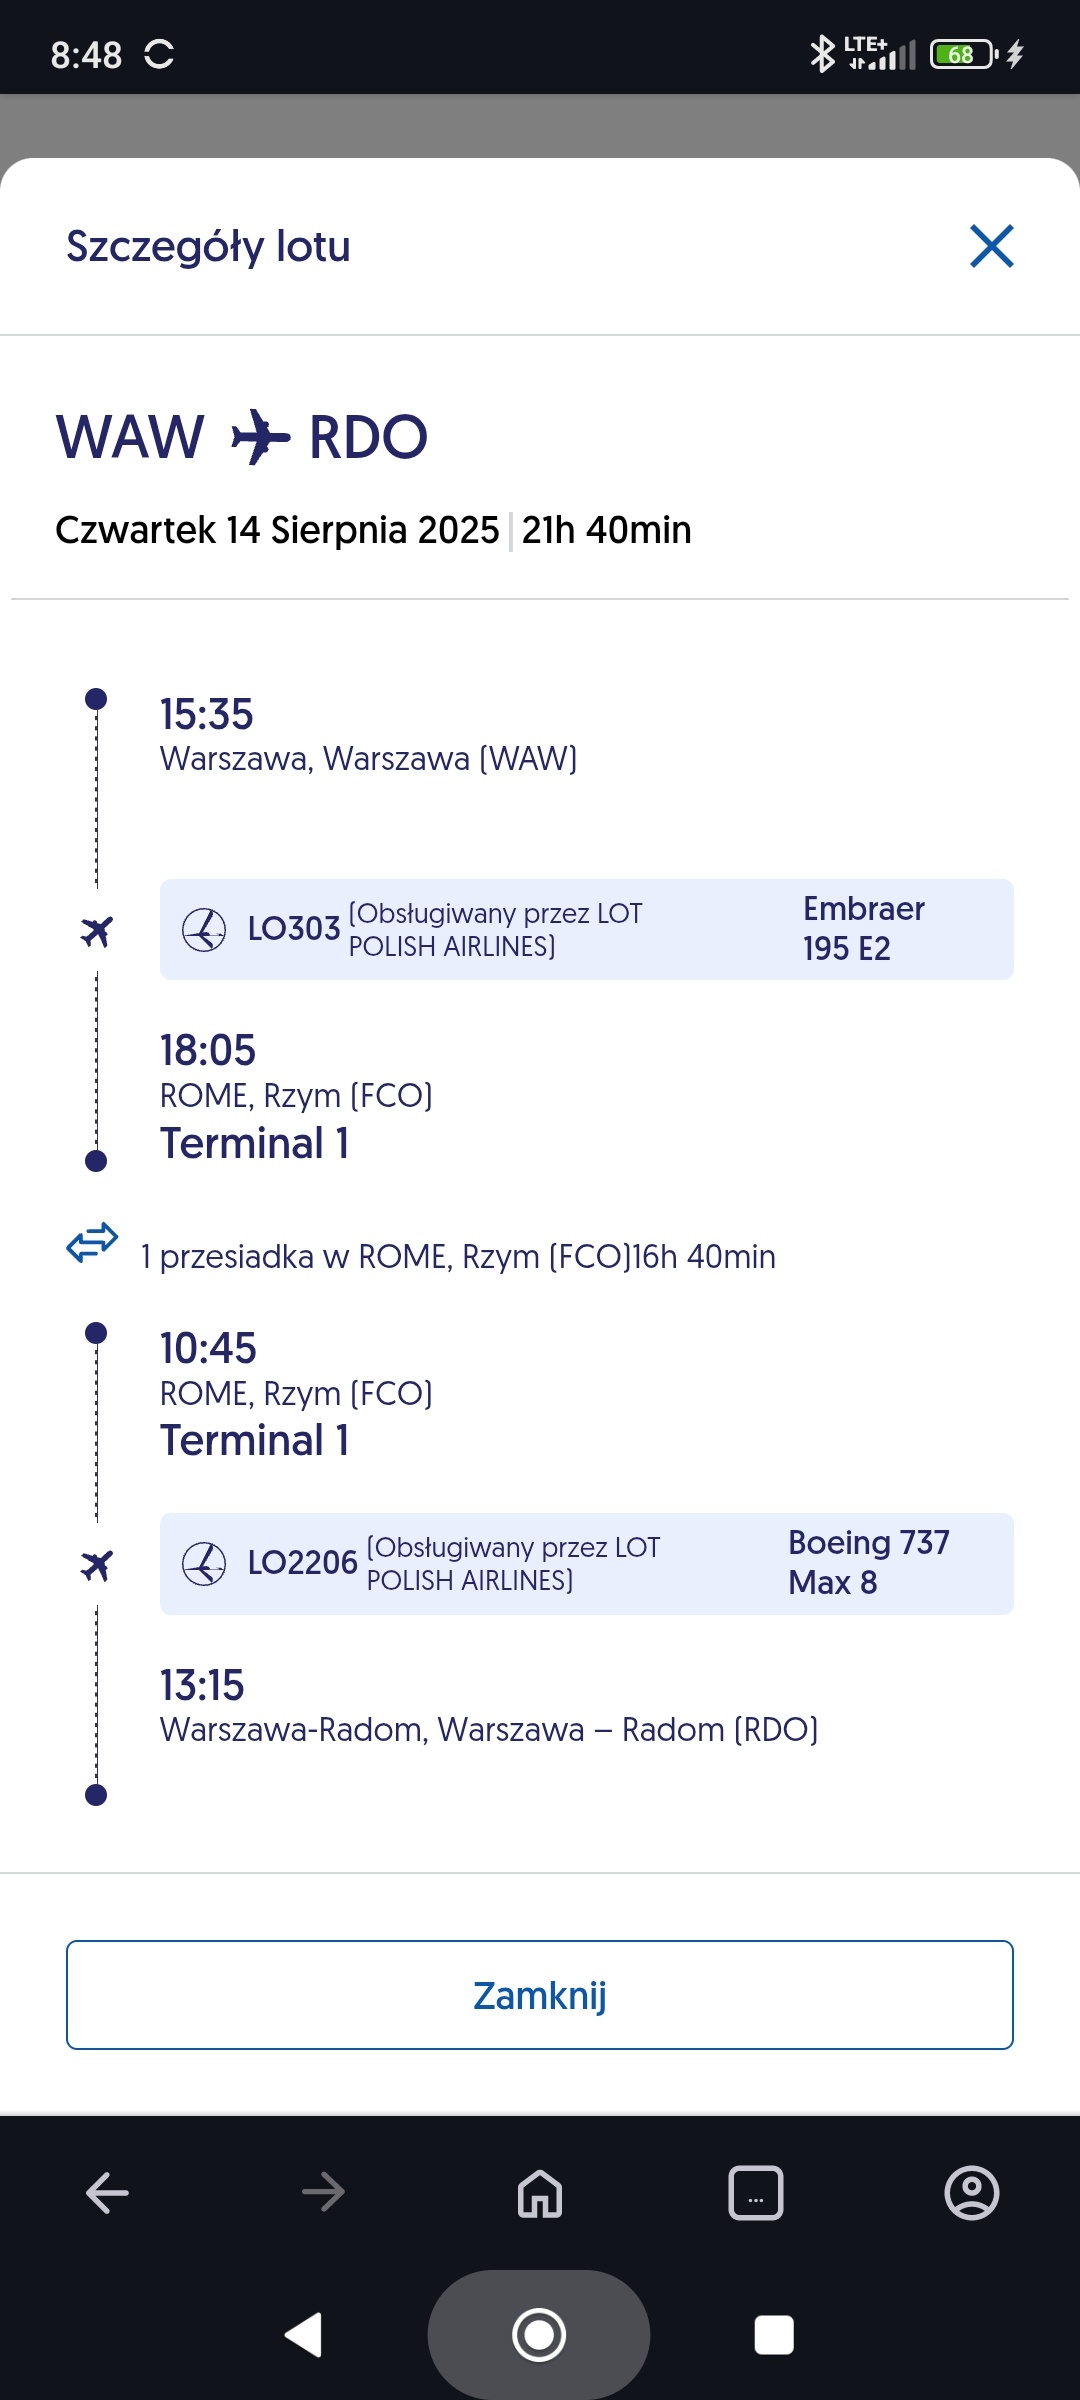Tap the LOT logo beside LO303
Screen dimensions: 1080x2400
click(x=204, y=930)
